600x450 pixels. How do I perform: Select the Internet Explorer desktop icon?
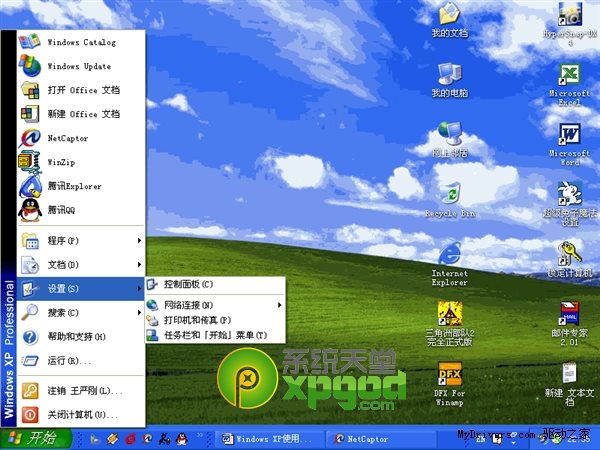pos(449,254)
